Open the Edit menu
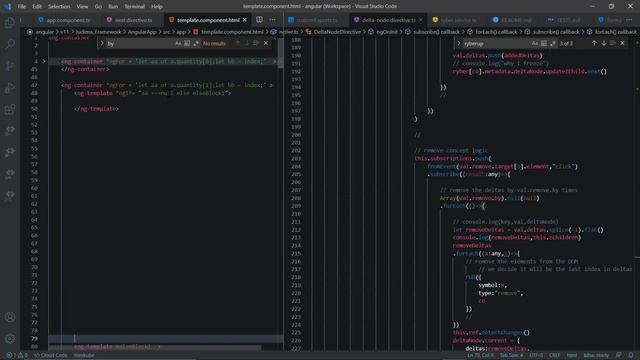 click(x=37, y=7)
